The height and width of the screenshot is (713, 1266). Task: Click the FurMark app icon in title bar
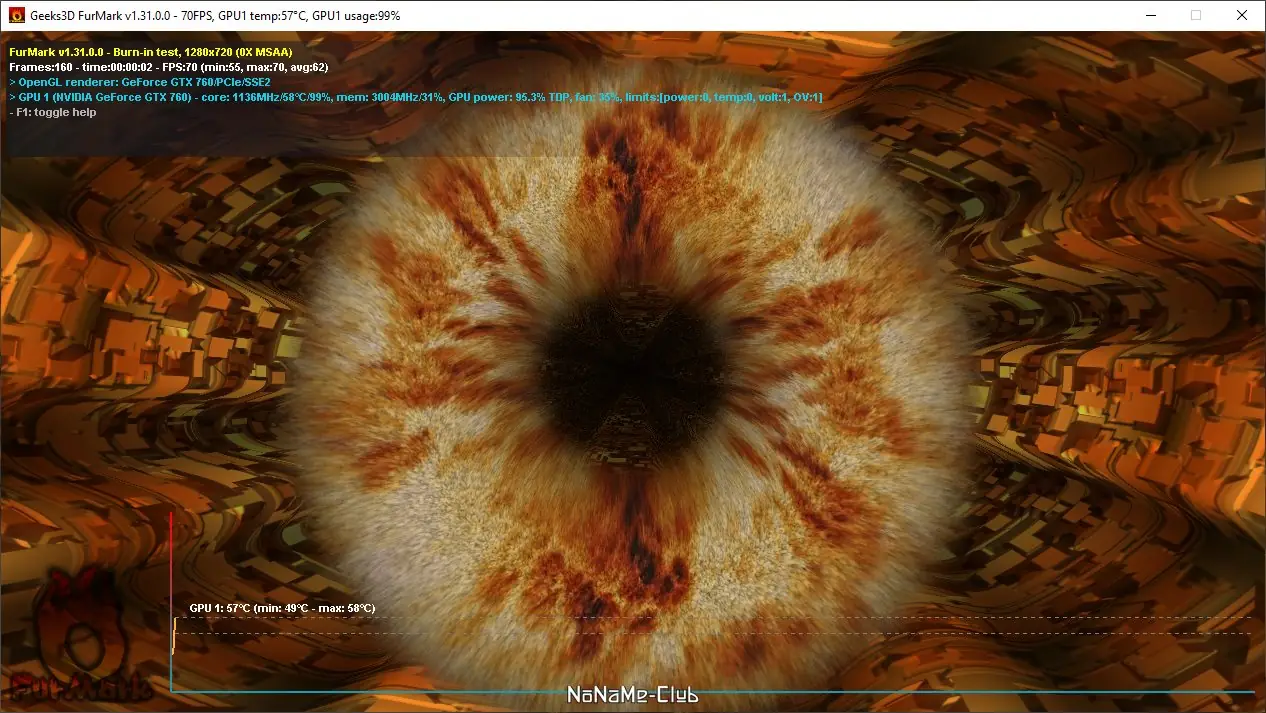click(16, 16)
